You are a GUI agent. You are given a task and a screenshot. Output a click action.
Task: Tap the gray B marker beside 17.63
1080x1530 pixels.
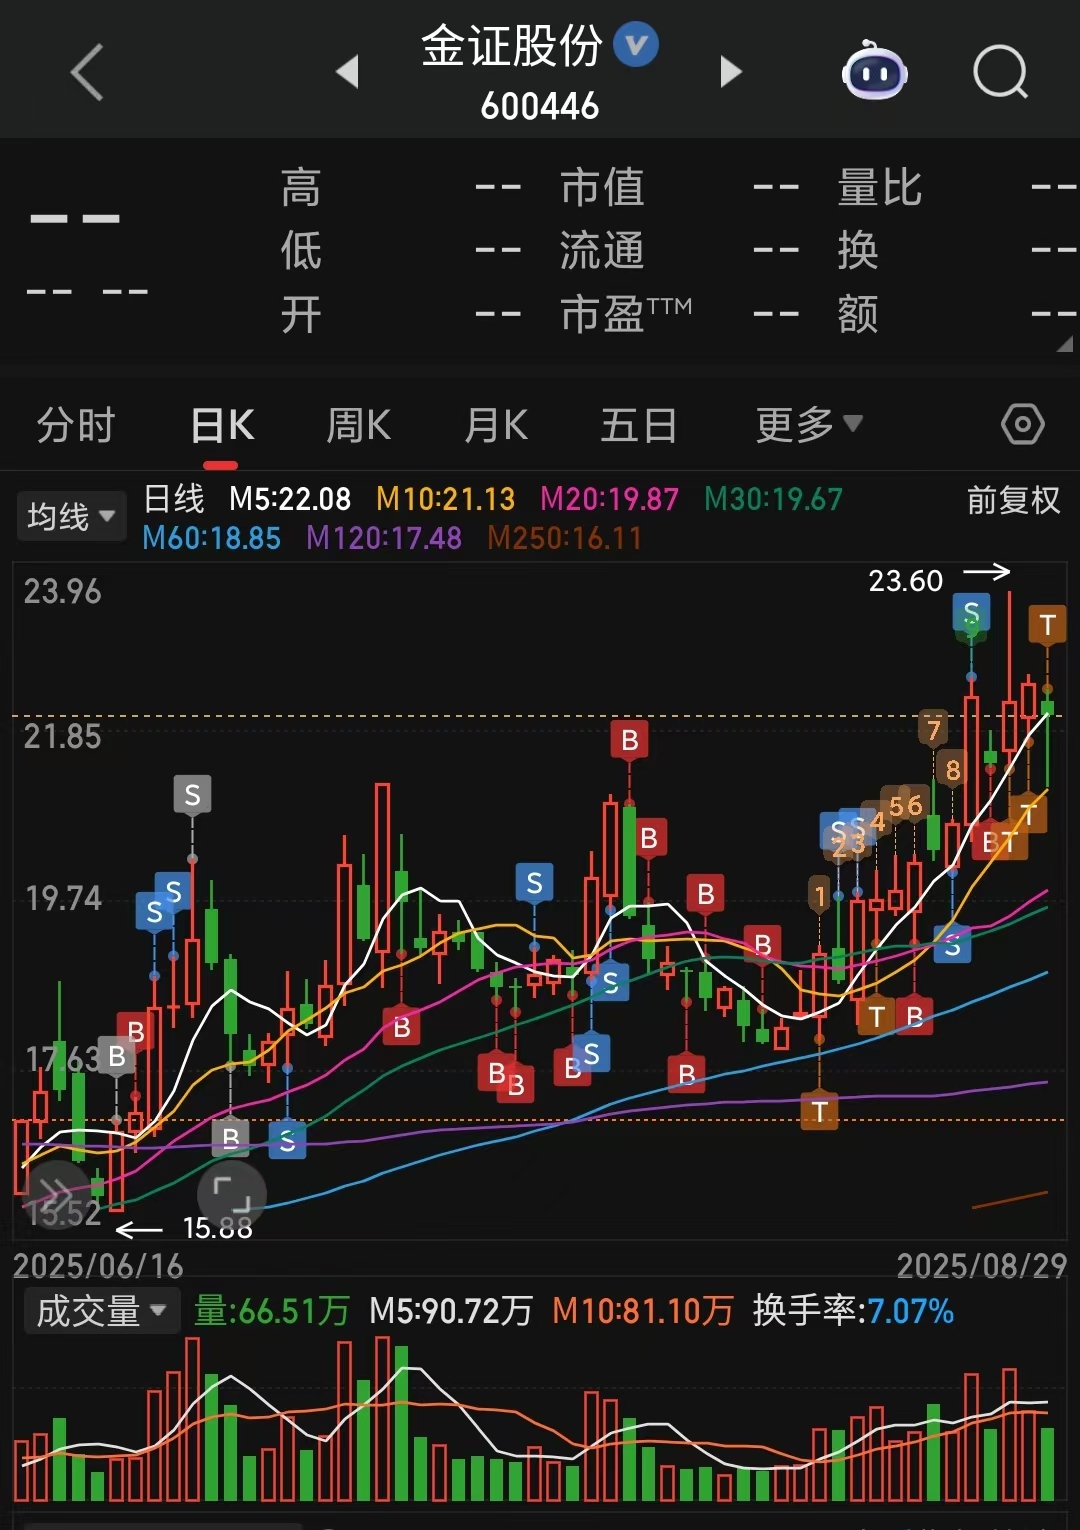coord(116,1056)
